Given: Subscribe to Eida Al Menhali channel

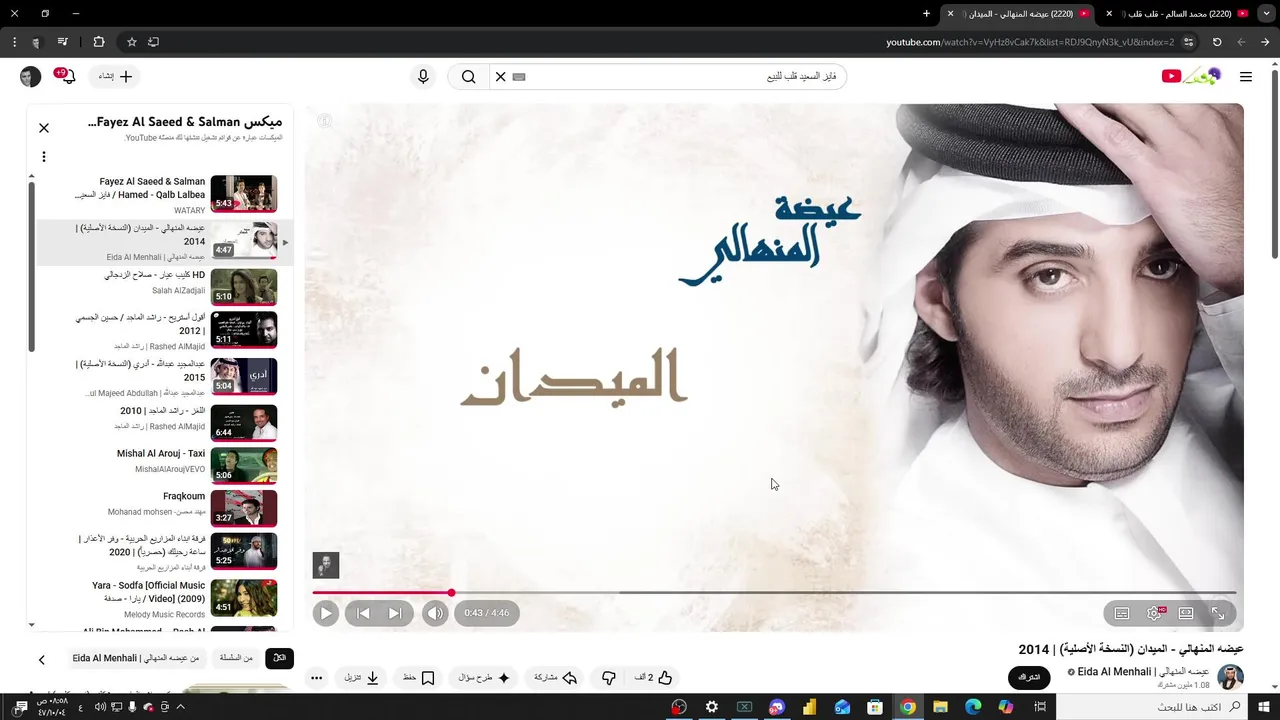Looking at the screenshot, I should (1029, 677).
